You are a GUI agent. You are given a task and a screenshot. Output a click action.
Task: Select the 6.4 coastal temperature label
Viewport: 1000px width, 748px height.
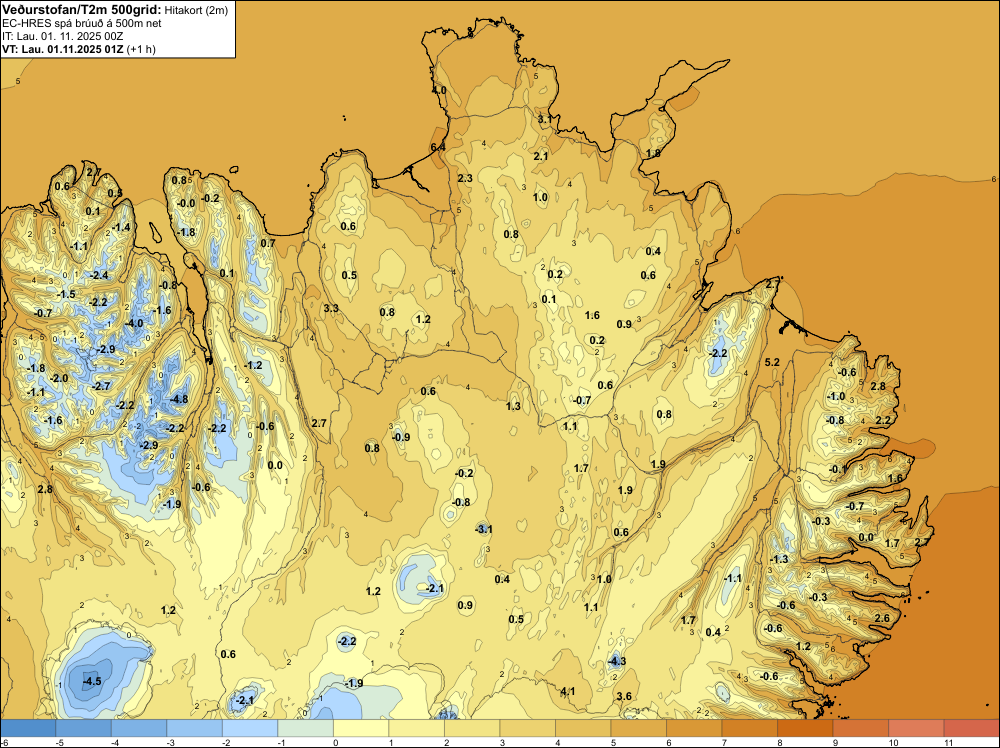click(x=438, y=147)
